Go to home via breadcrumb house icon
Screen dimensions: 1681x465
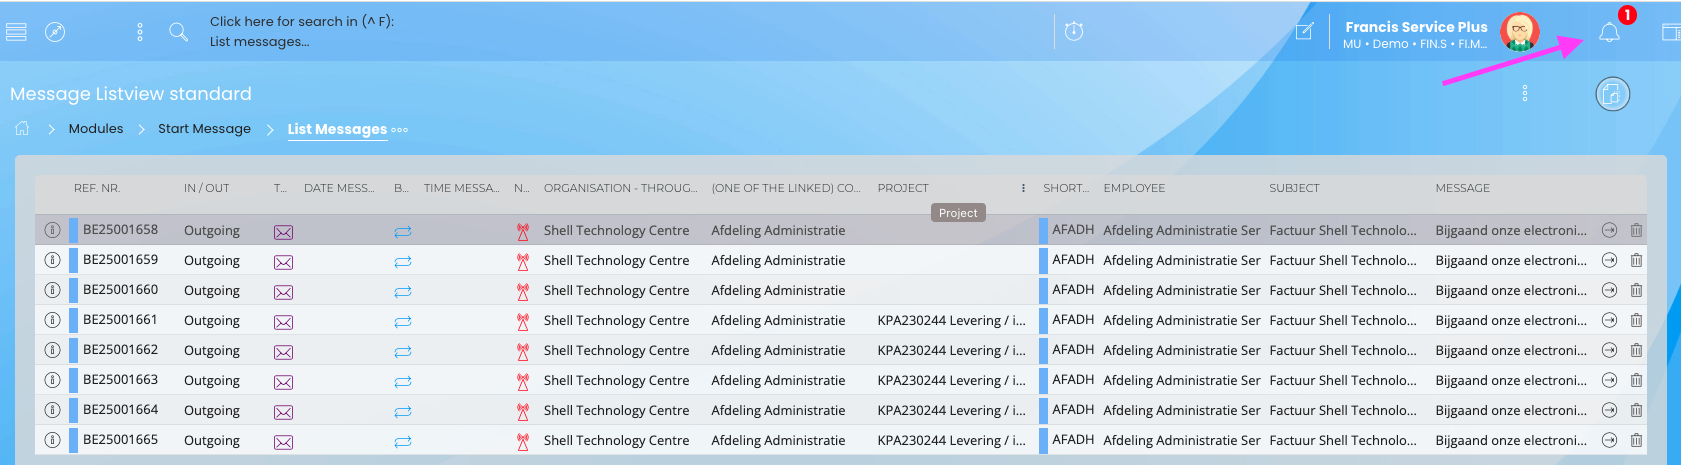coord(22,128)
